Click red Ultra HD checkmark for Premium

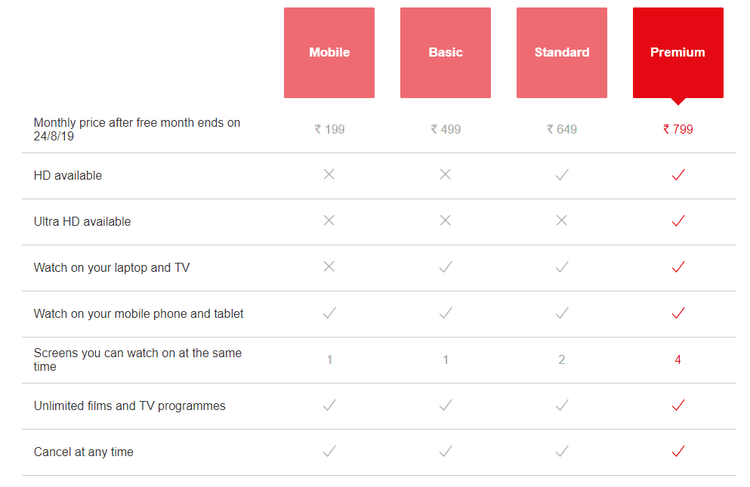pyautogui.click(x=678, y=221)
